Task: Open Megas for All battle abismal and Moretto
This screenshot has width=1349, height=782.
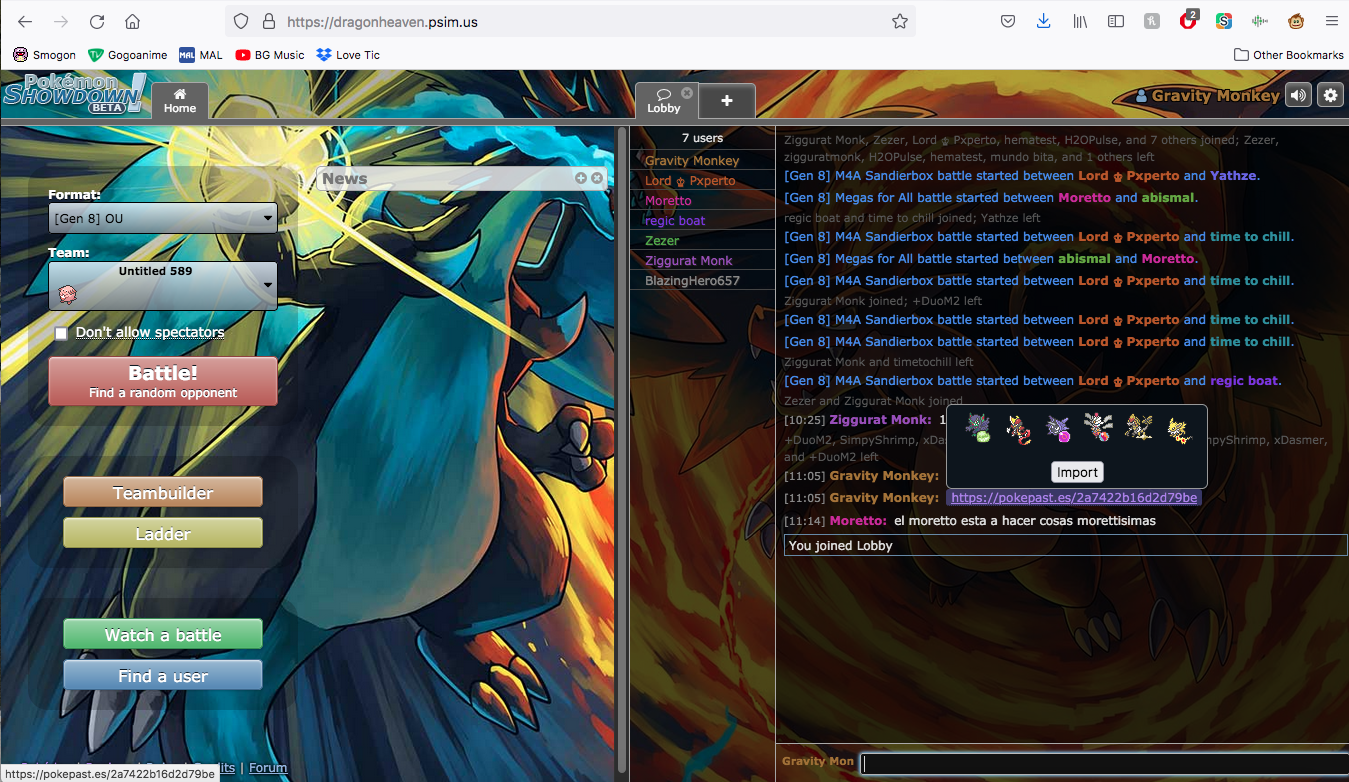Action: 990,258
